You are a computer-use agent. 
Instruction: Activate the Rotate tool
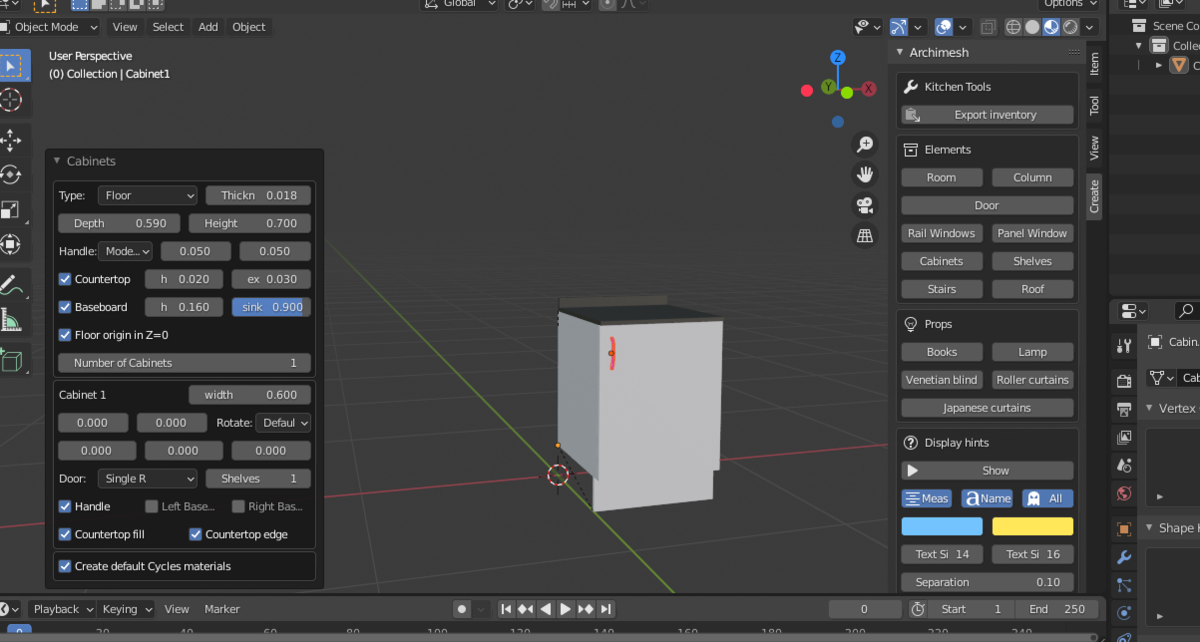[x=11, y=174]
